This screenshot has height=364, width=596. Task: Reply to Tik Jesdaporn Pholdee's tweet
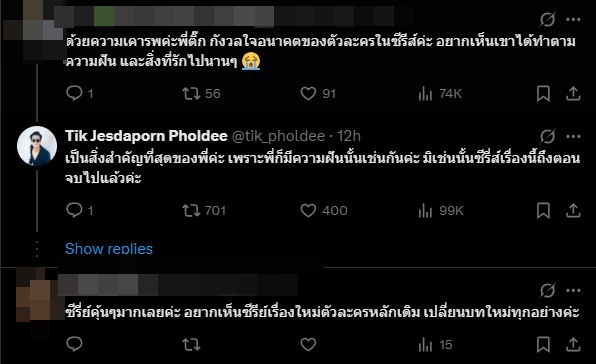click(79, 210)
